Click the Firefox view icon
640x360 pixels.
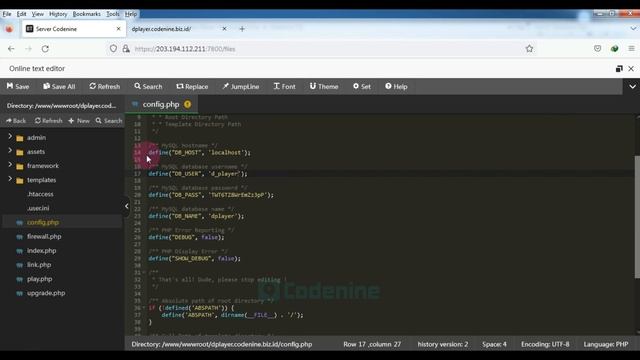pos(9,29)
